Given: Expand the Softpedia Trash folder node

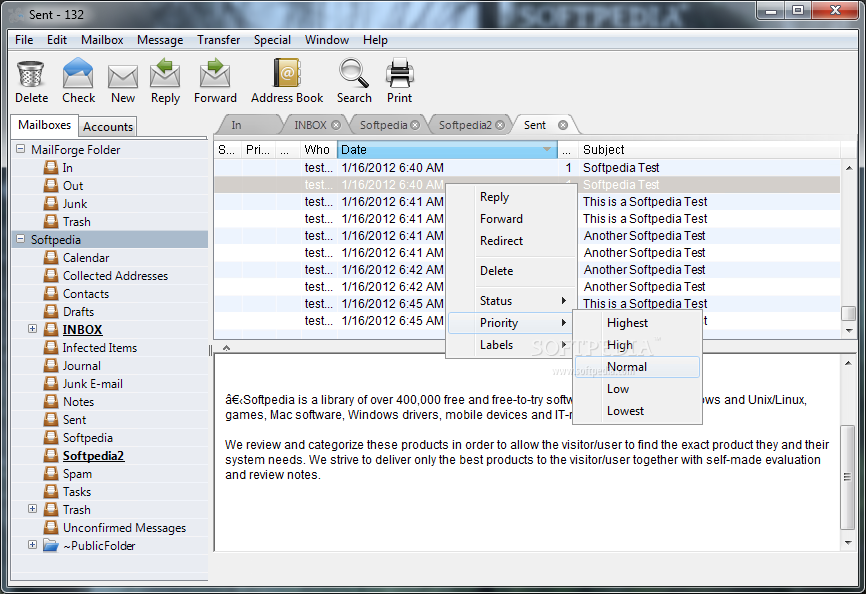Looking at the screenshot, I should click(x=33, y=509).
